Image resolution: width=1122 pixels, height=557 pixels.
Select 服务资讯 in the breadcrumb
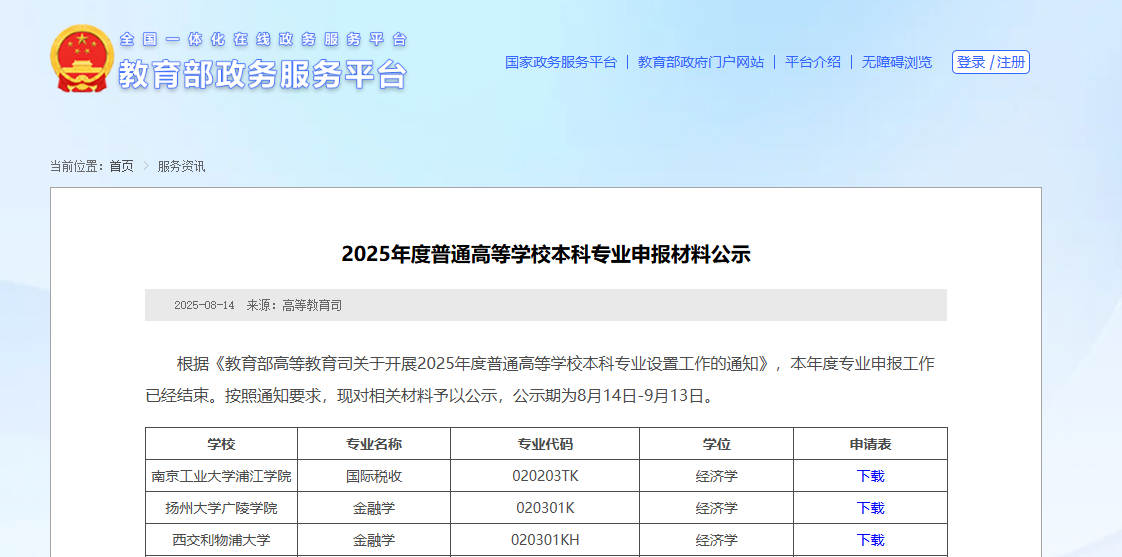(x=181, y=166)
